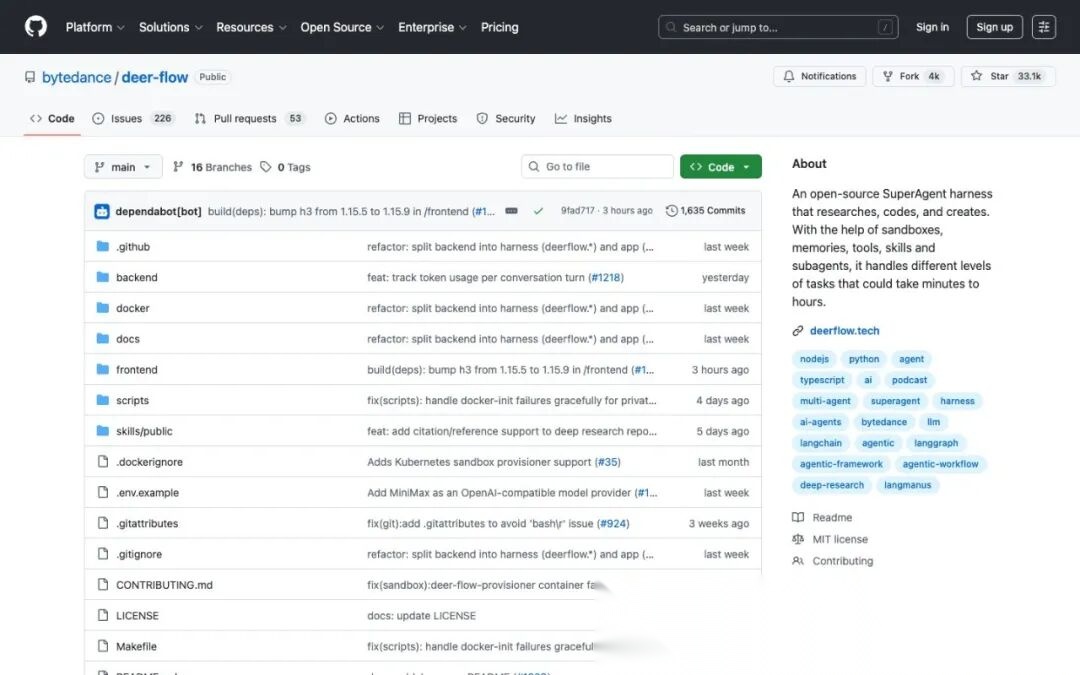The width and height of the screenshot is (1080, 675).
Task: Open the deer-flow repository link
Action: [155, 77]
